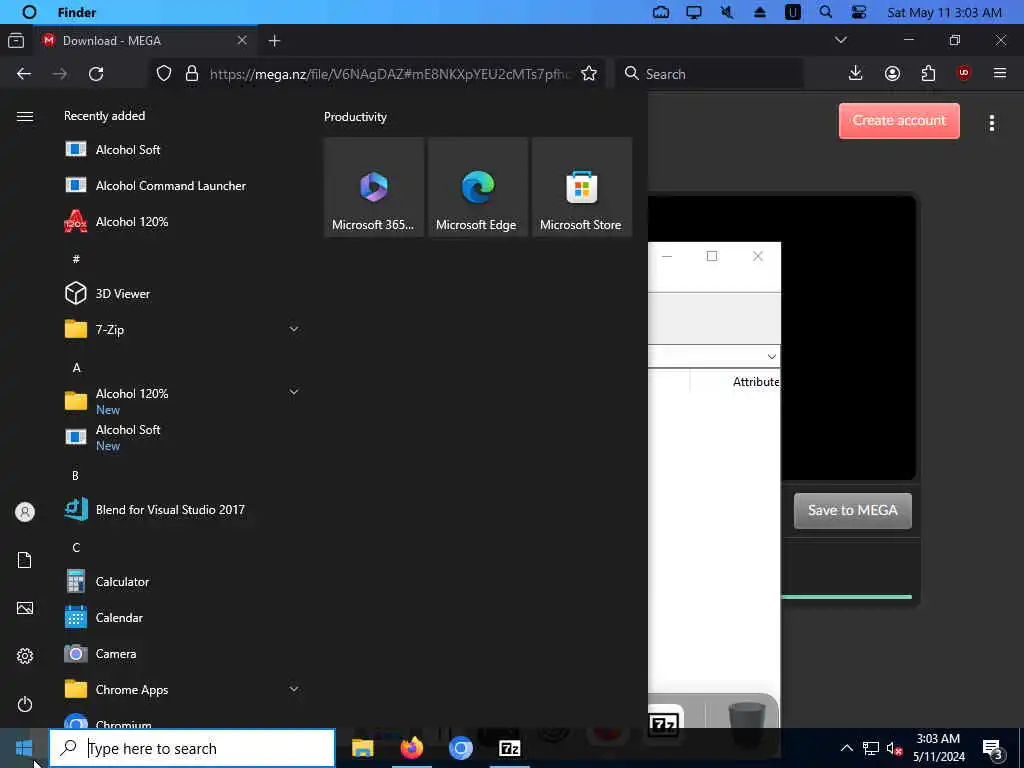This screenshot has width=1024, height=768.
Task: Open Firefox View recent browsing
Action: tap(16, 40)
